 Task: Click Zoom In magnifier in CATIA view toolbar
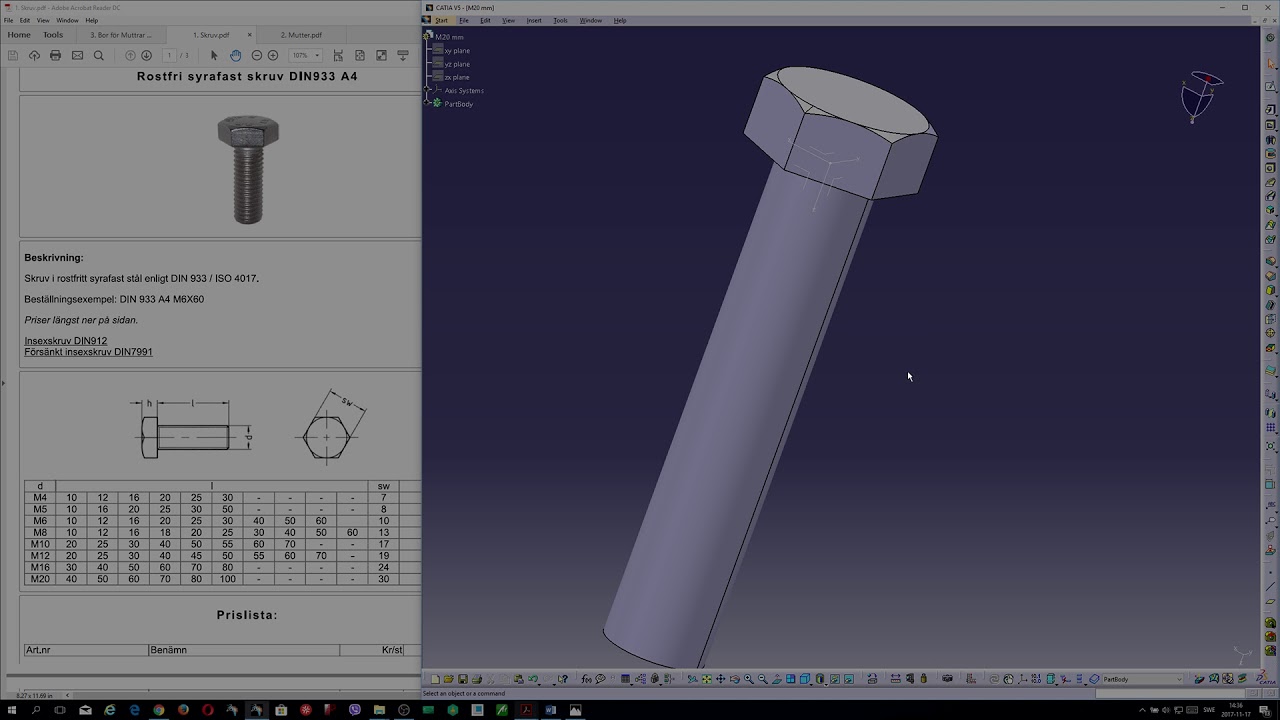click(x=748, y=679)
